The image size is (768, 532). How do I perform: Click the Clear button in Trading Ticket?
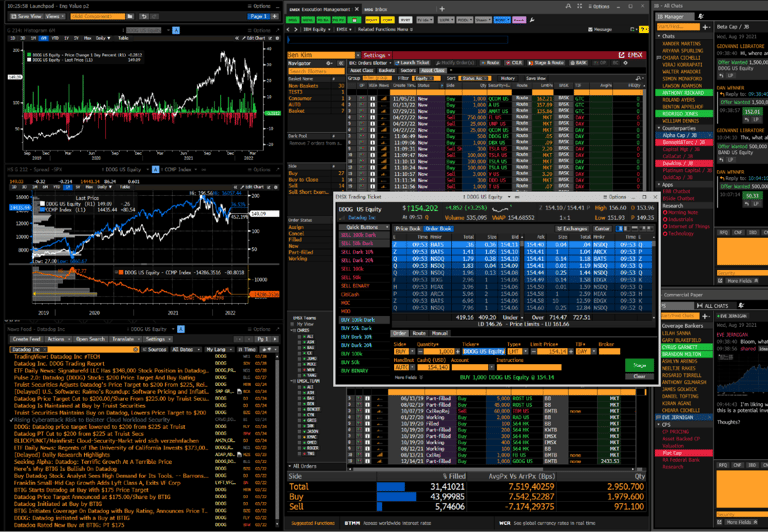[639, 377]
